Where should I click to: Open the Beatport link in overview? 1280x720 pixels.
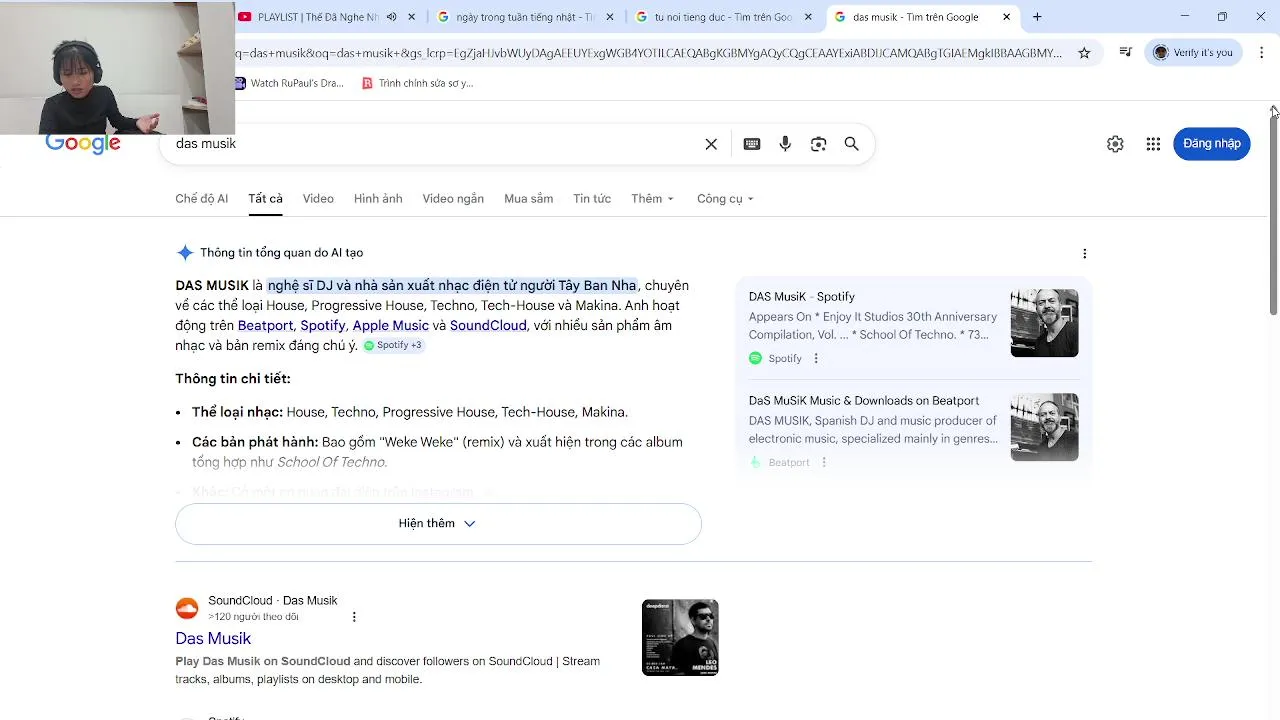pos(265,326)
